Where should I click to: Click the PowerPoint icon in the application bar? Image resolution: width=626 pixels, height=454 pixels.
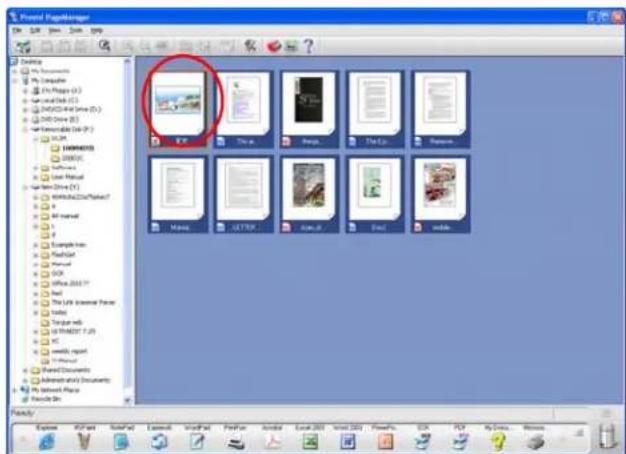point(385,442)
